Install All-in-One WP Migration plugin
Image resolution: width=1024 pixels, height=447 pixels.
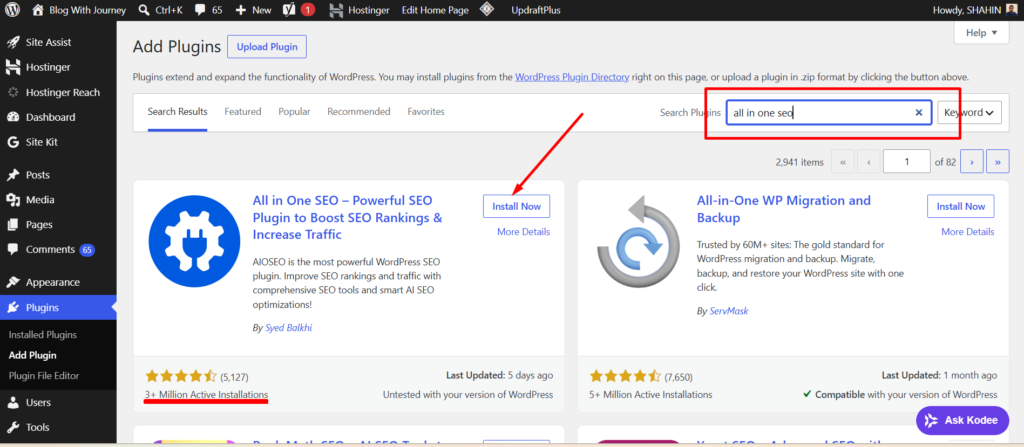[961, 206]
